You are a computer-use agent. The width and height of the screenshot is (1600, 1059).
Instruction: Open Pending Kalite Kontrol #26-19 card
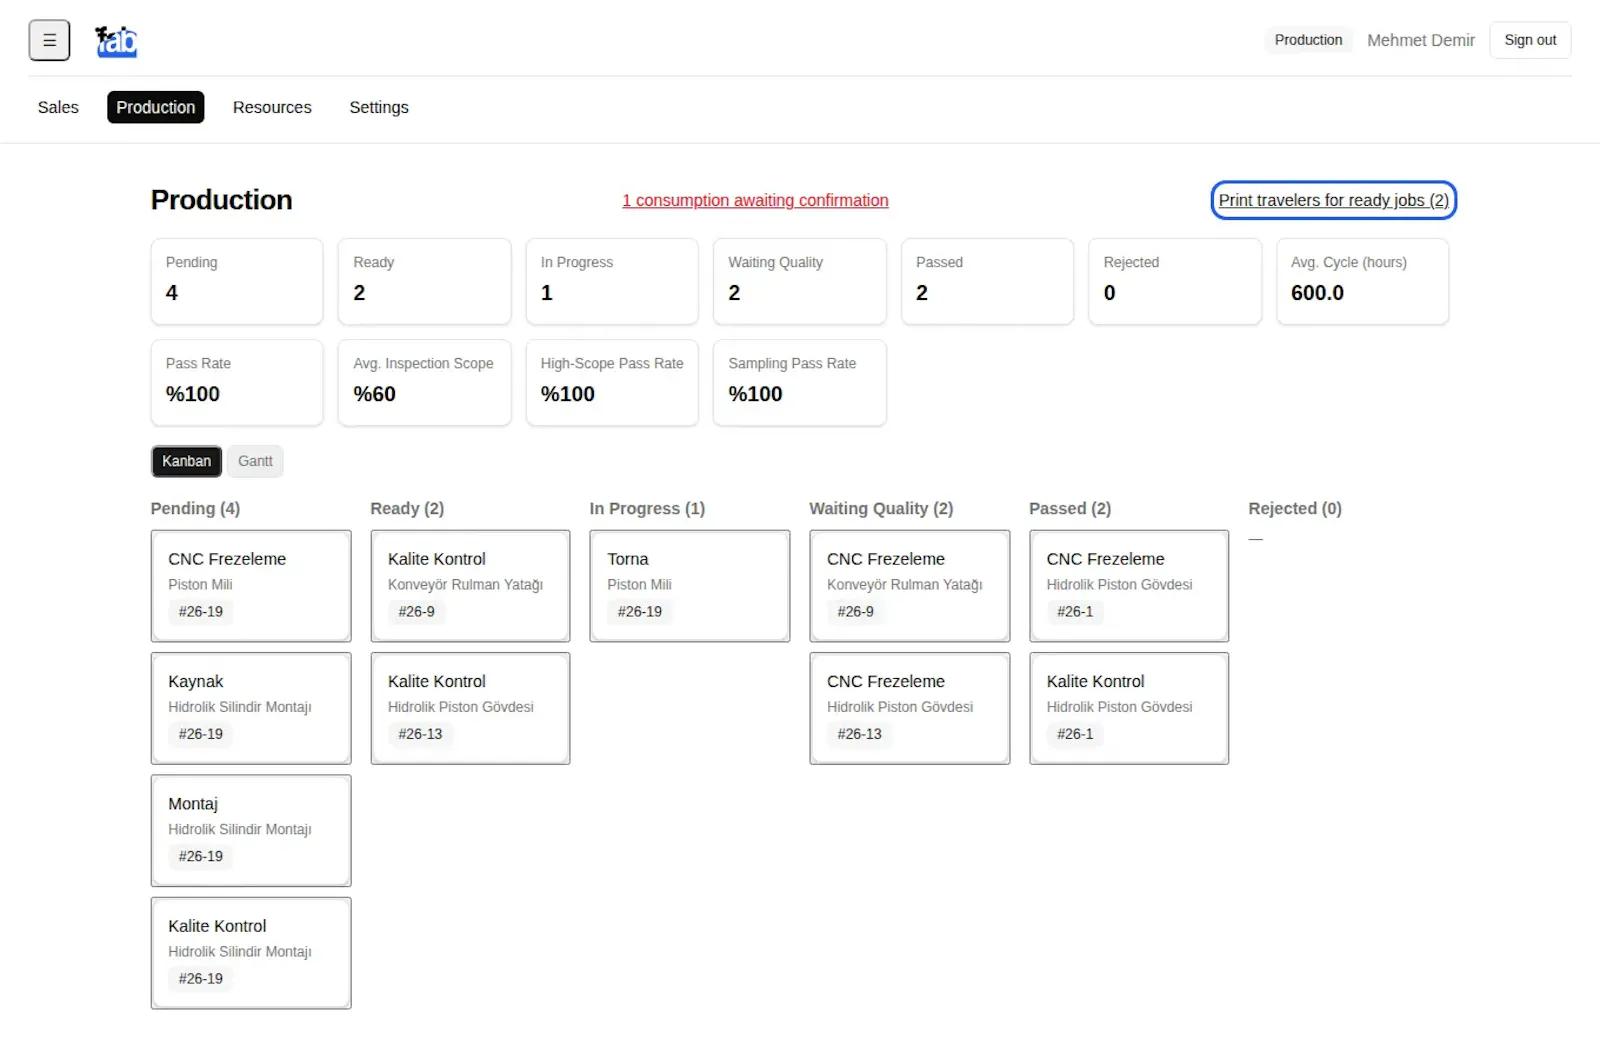pos(251,953)
